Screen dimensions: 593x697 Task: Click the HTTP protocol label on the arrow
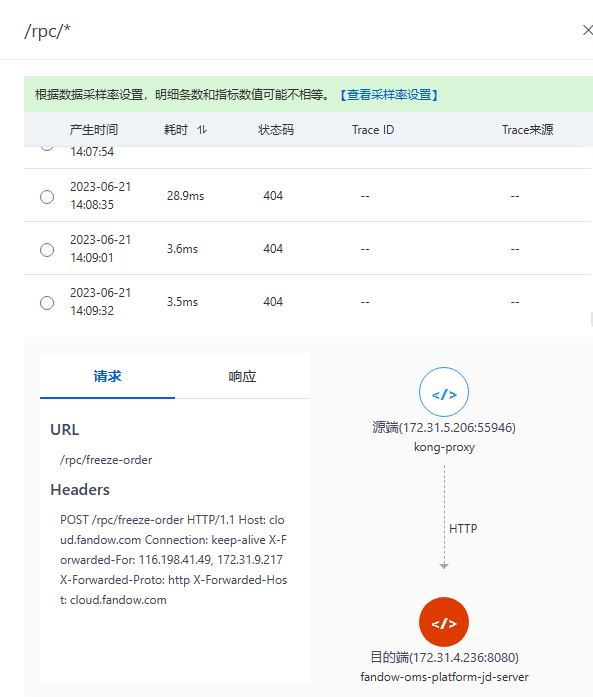(x=463, y=529)
